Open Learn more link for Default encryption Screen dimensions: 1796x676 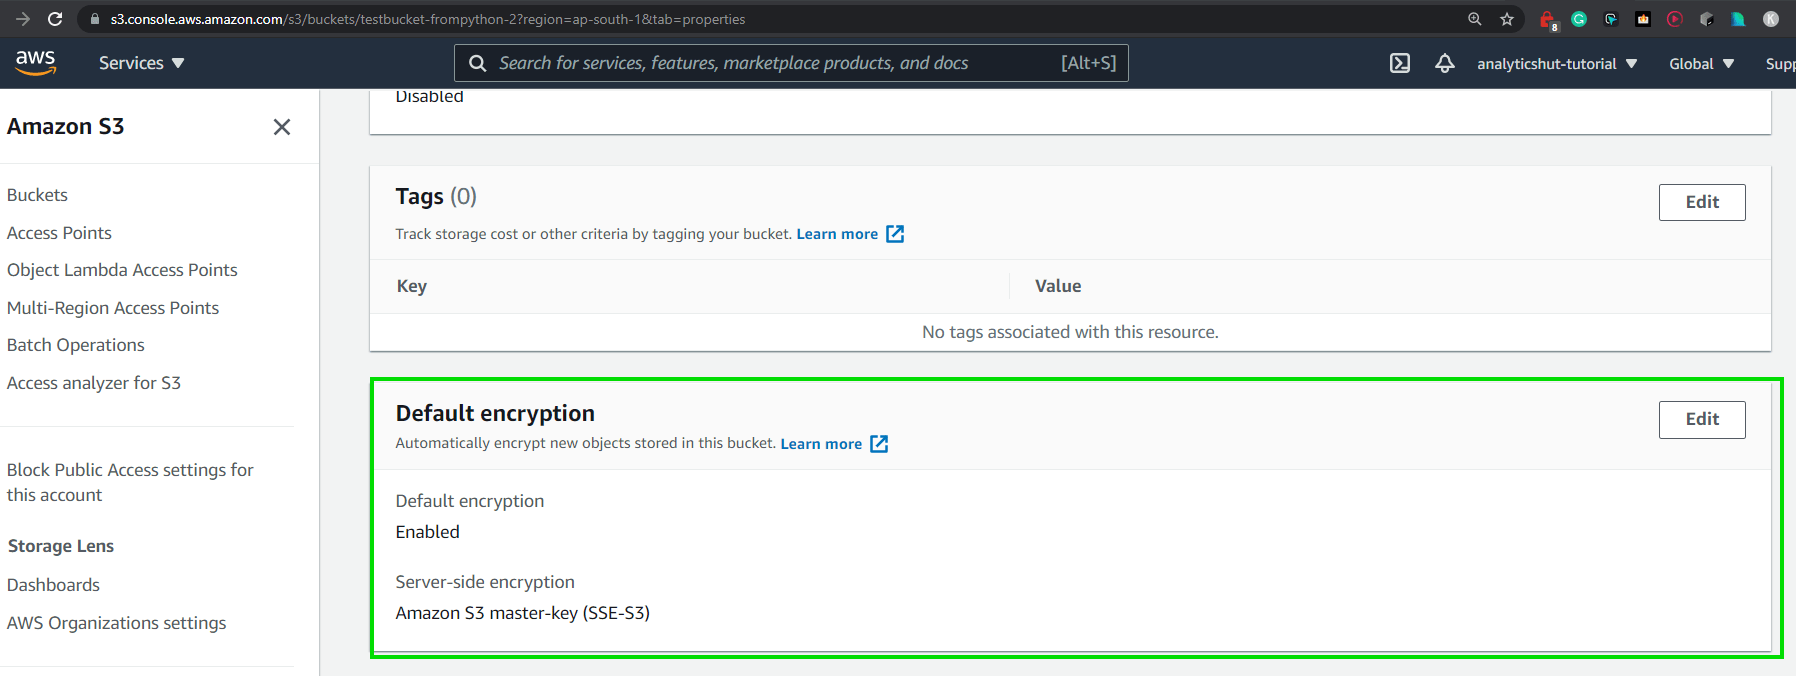[x=821, y=444]
